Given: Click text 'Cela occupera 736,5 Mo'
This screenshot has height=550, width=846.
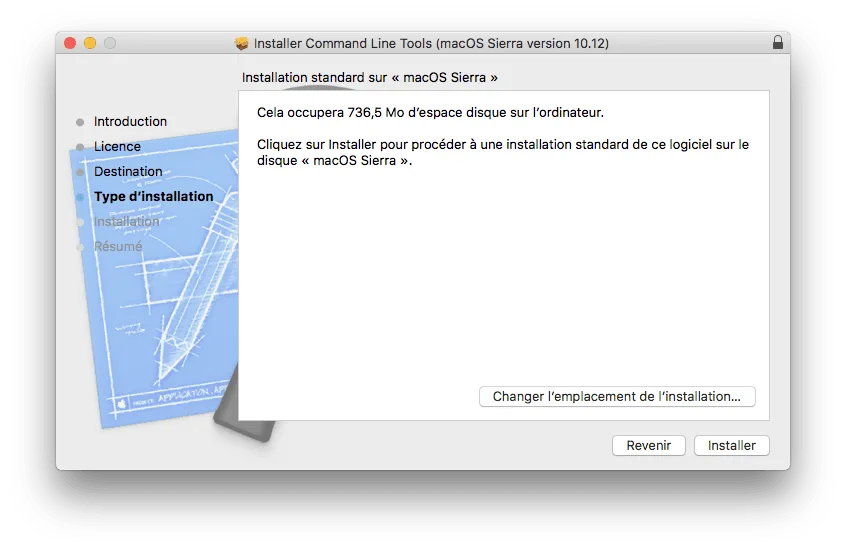Looking at the screenshot, I should (330, 112).
